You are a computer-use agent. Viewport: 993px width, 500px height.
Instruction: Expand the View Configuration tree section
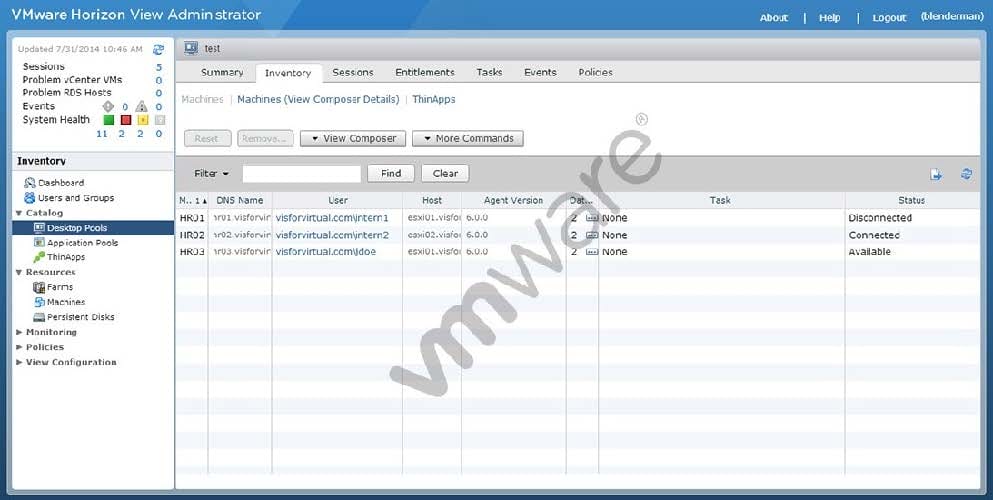tap(19, 362)
